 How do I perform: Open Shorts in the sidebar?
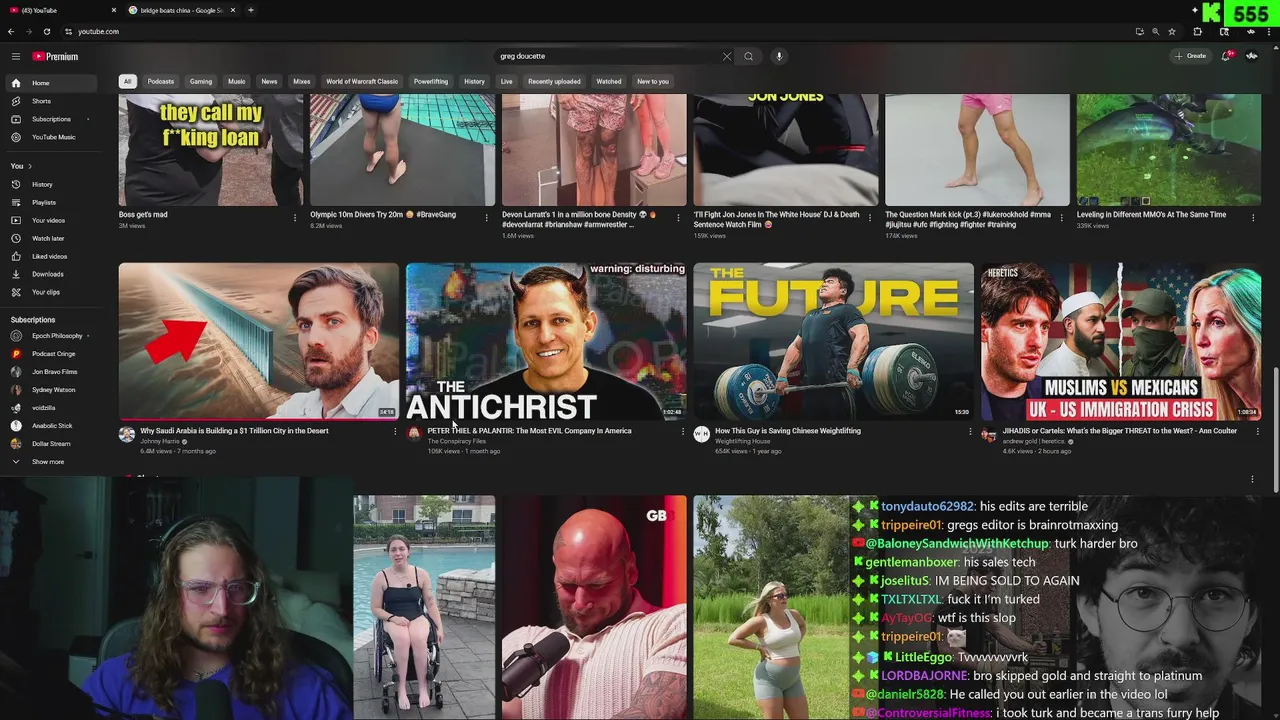pos(50,101)
